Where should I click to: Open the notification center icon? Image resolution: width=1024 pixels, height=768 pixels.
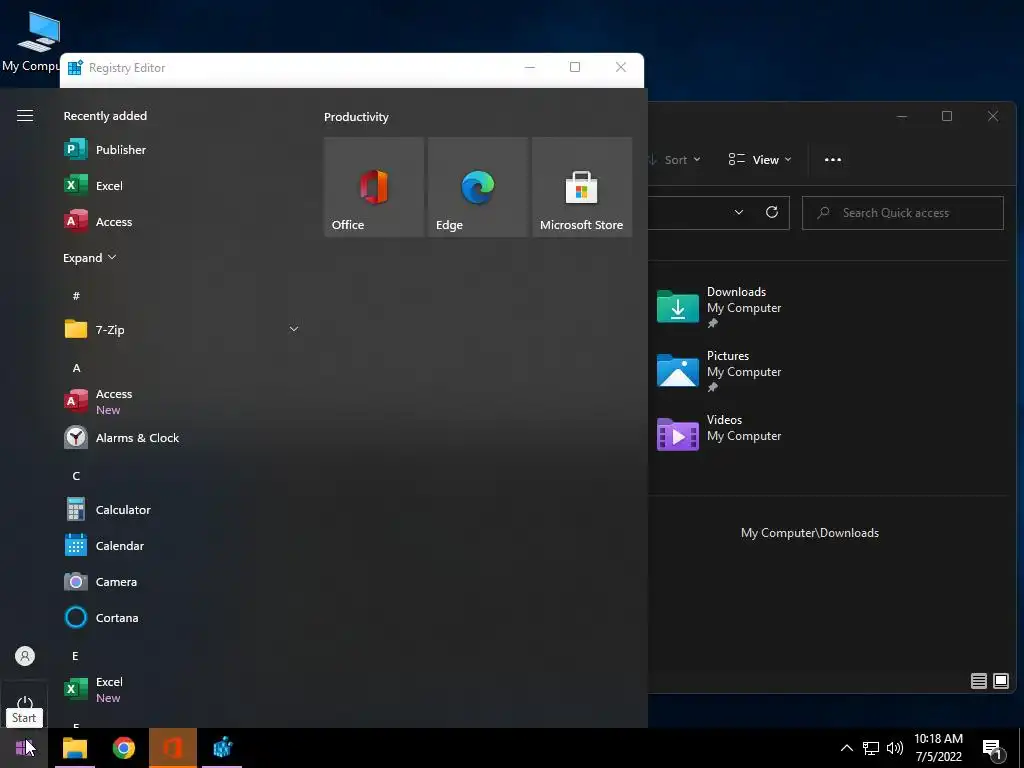coord(993,749)
